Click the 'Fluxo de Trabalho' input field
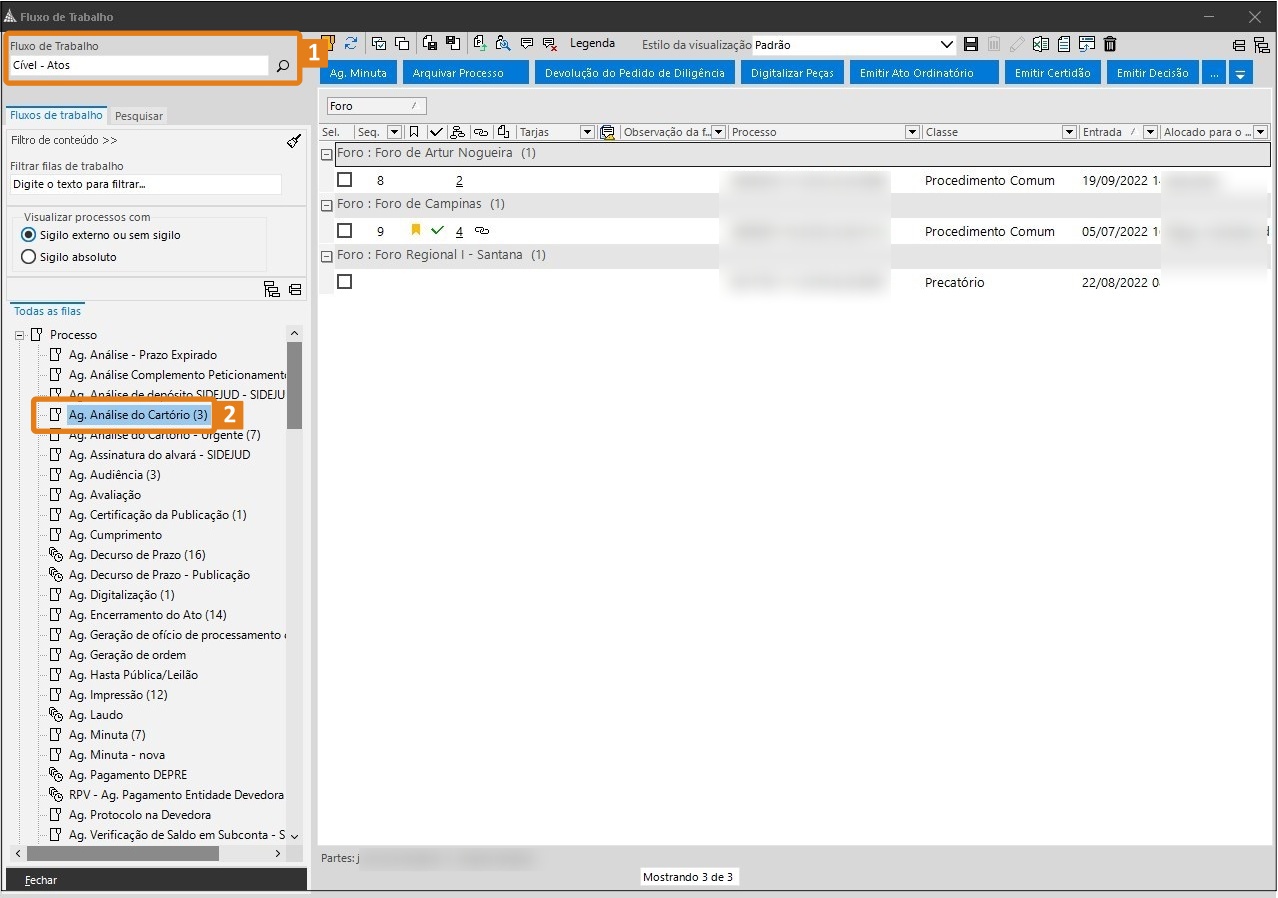This screenshot has width=1278, height=898. coord(139,66)
